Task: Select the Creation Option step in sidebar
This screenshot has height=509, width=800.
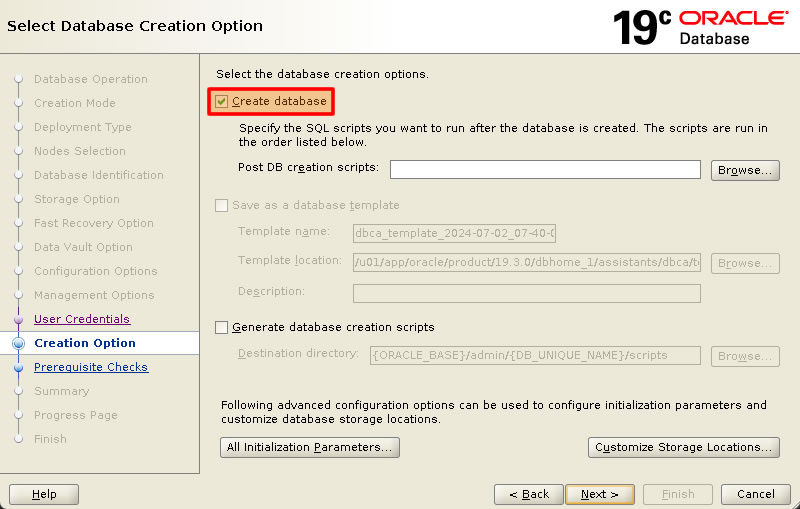Action: point(85,343)
